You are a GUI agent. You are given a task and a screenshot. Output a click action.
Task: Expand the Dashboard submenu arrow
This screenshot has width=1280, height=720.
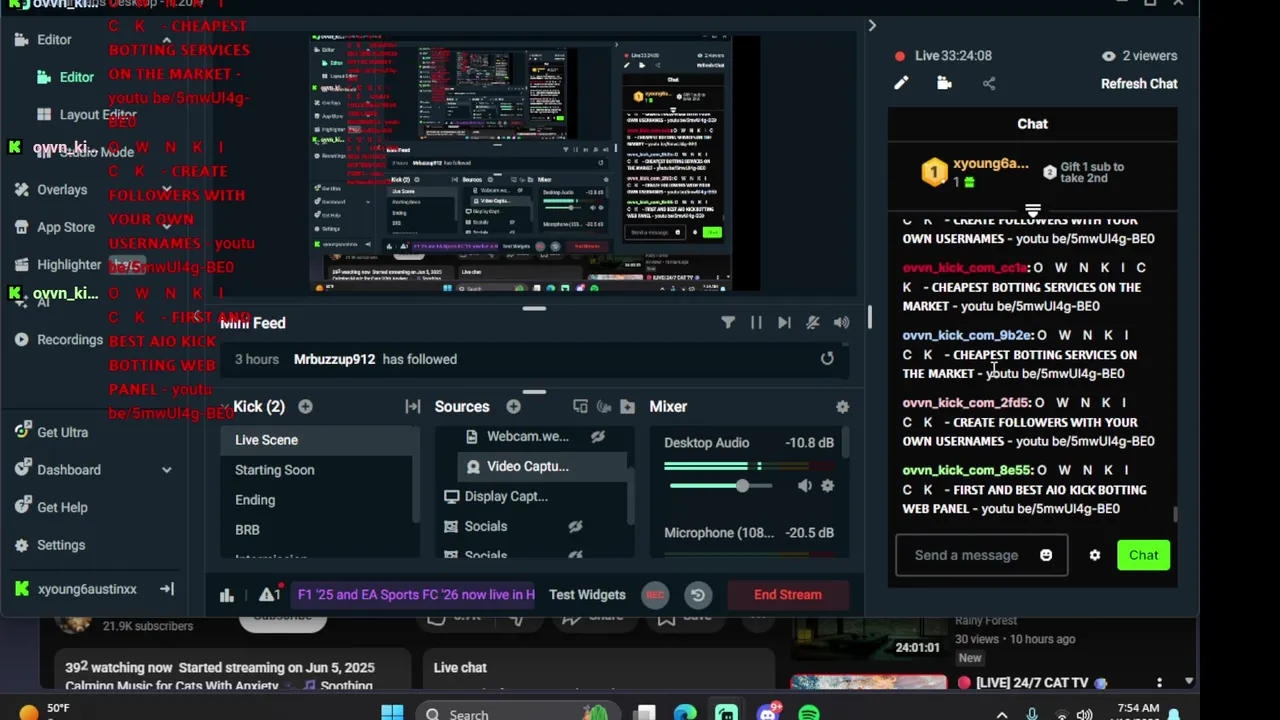coord(166,470)
